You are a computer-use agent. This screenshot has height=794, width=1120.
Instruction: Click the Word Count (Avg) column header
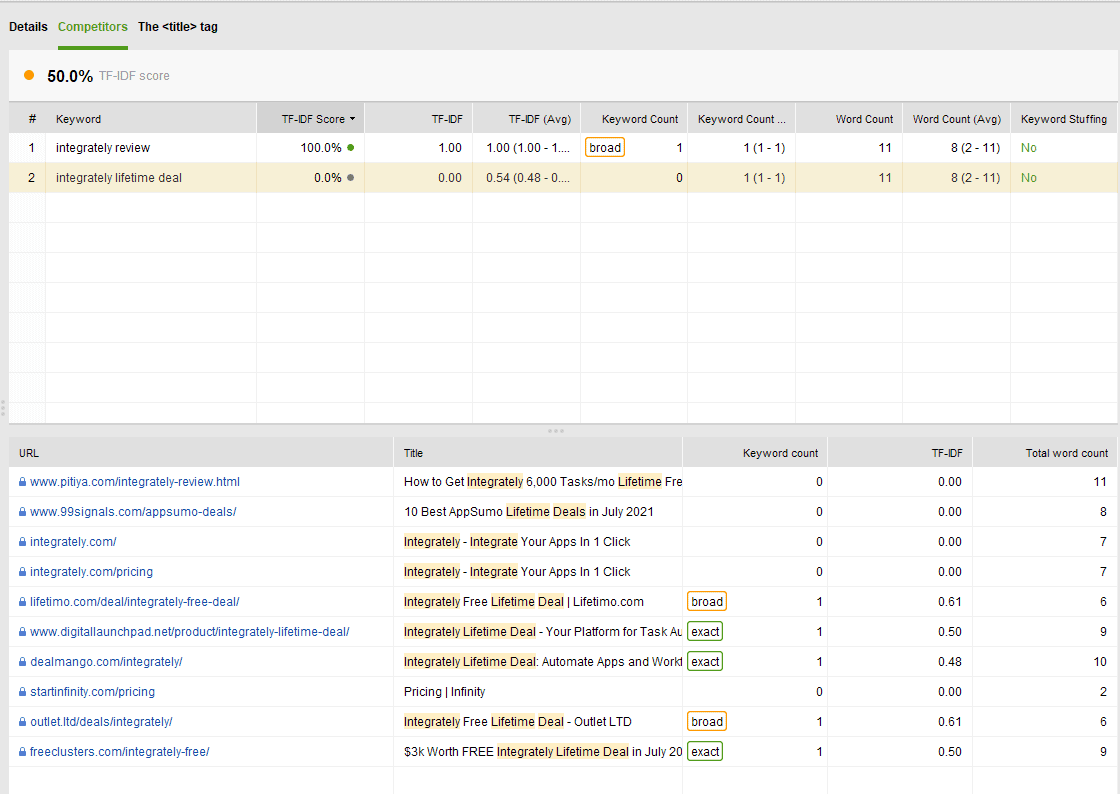point(956,119)
